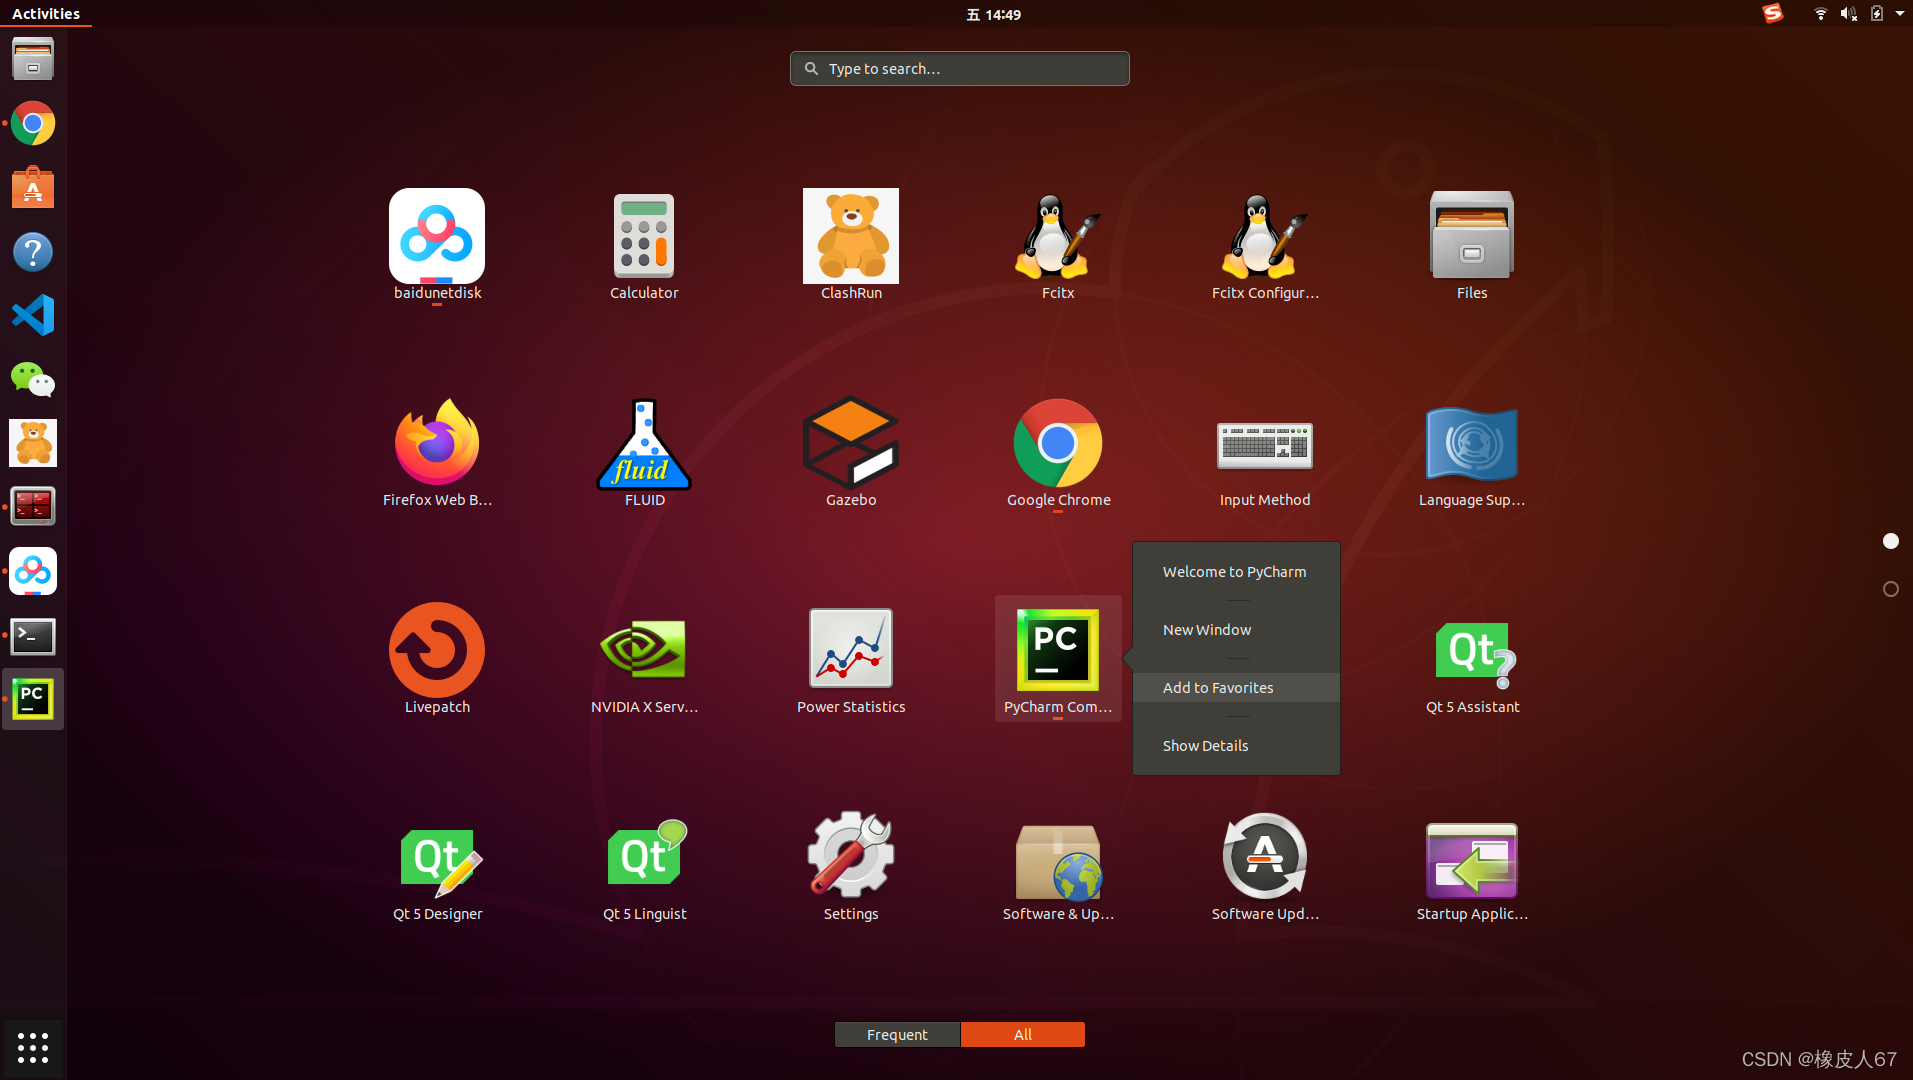1913x1080 pixels.
Task: Switch to the All tab
Action: tap(1023, 1034)
